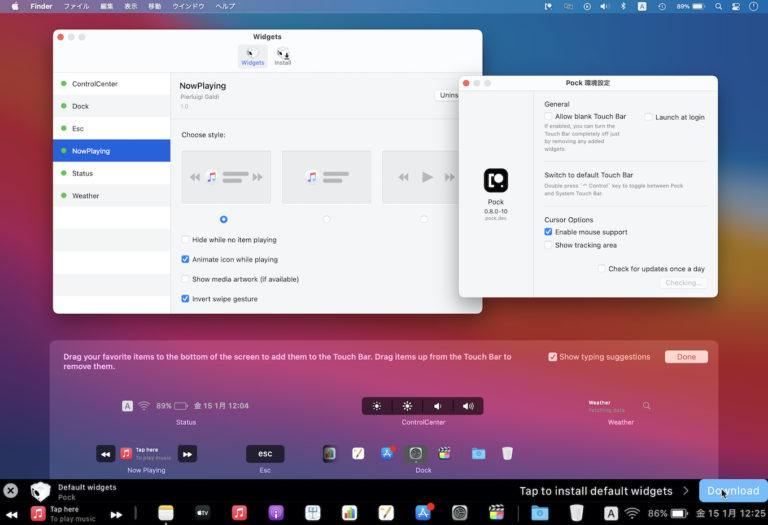Enable Launch at login in Pock preferences
Image resolution: width=768 pixels, height=525 pixels.
(x=649, y=117)
